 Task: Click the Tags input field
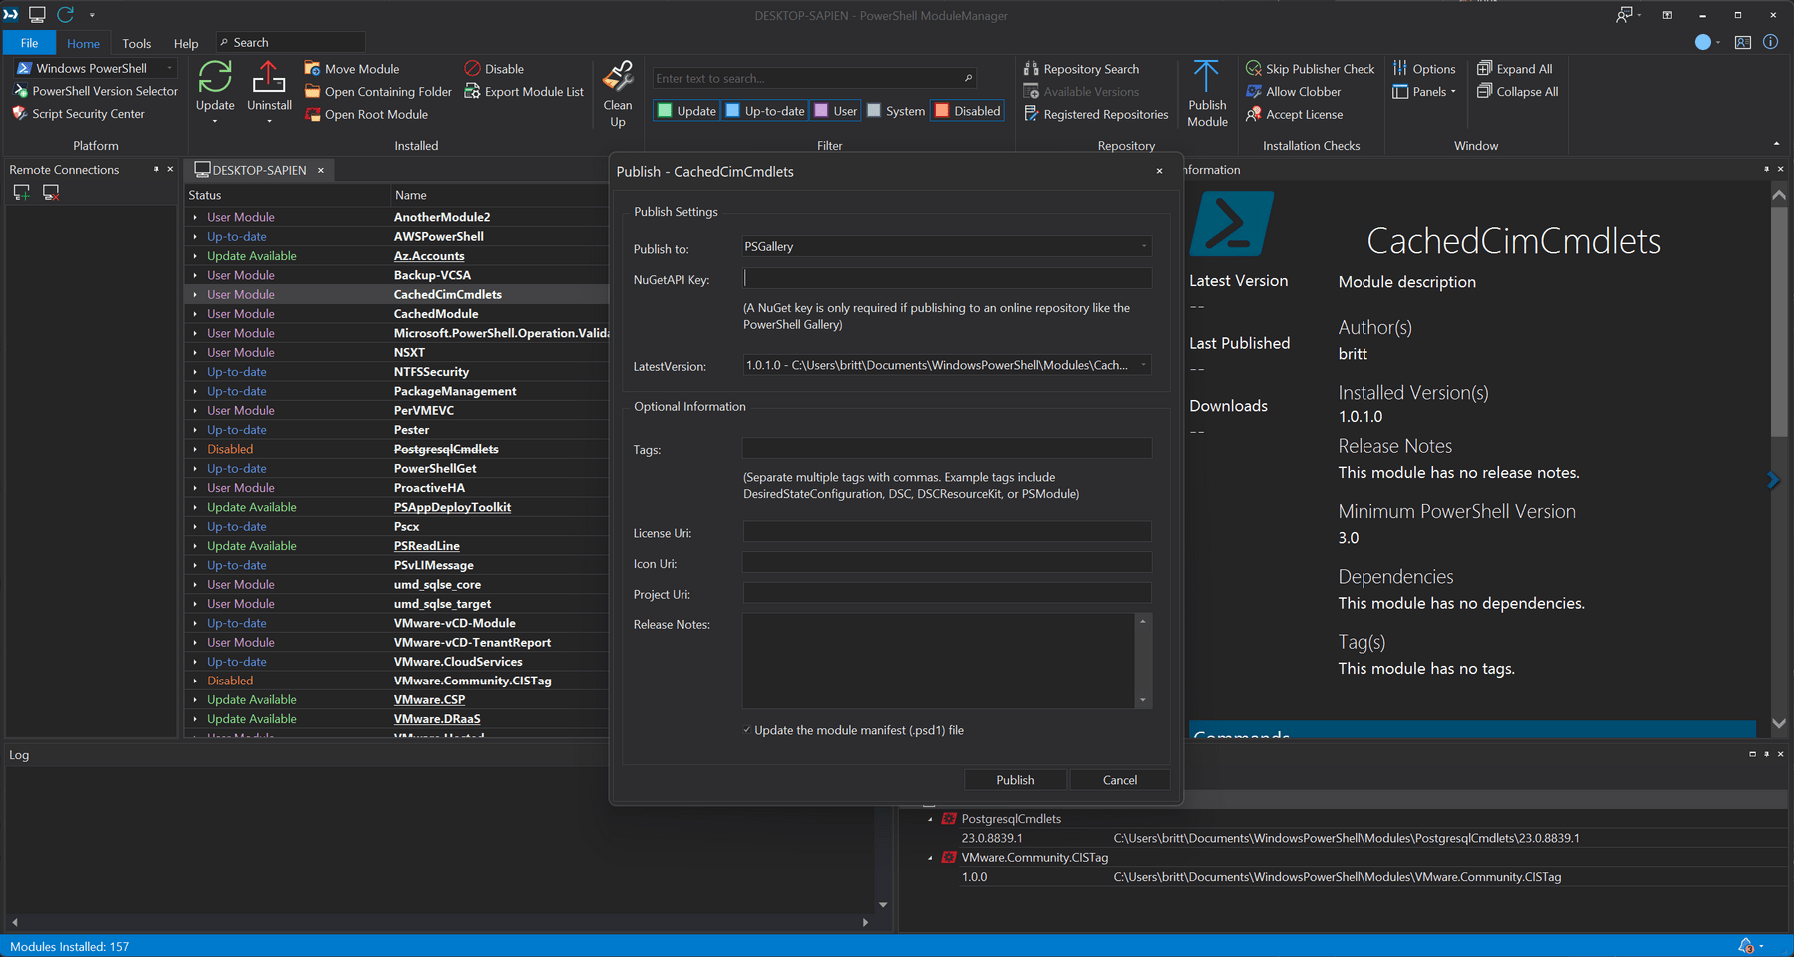coord(946,449)
